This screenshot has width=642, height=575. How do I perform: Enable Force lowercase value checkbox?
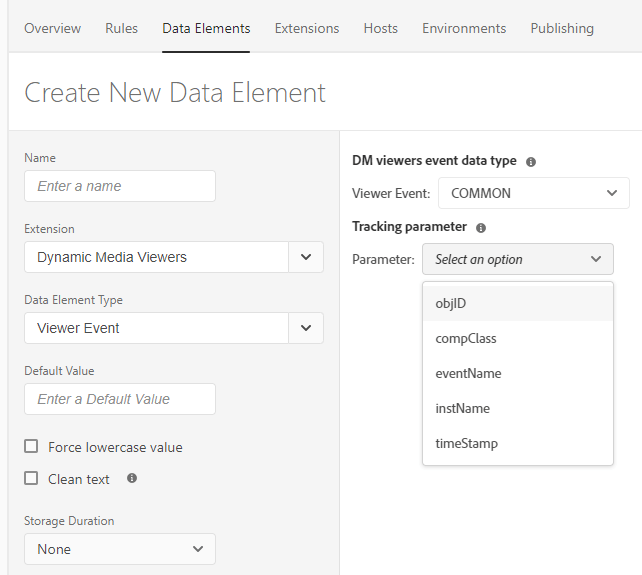[x=32, y=447]
